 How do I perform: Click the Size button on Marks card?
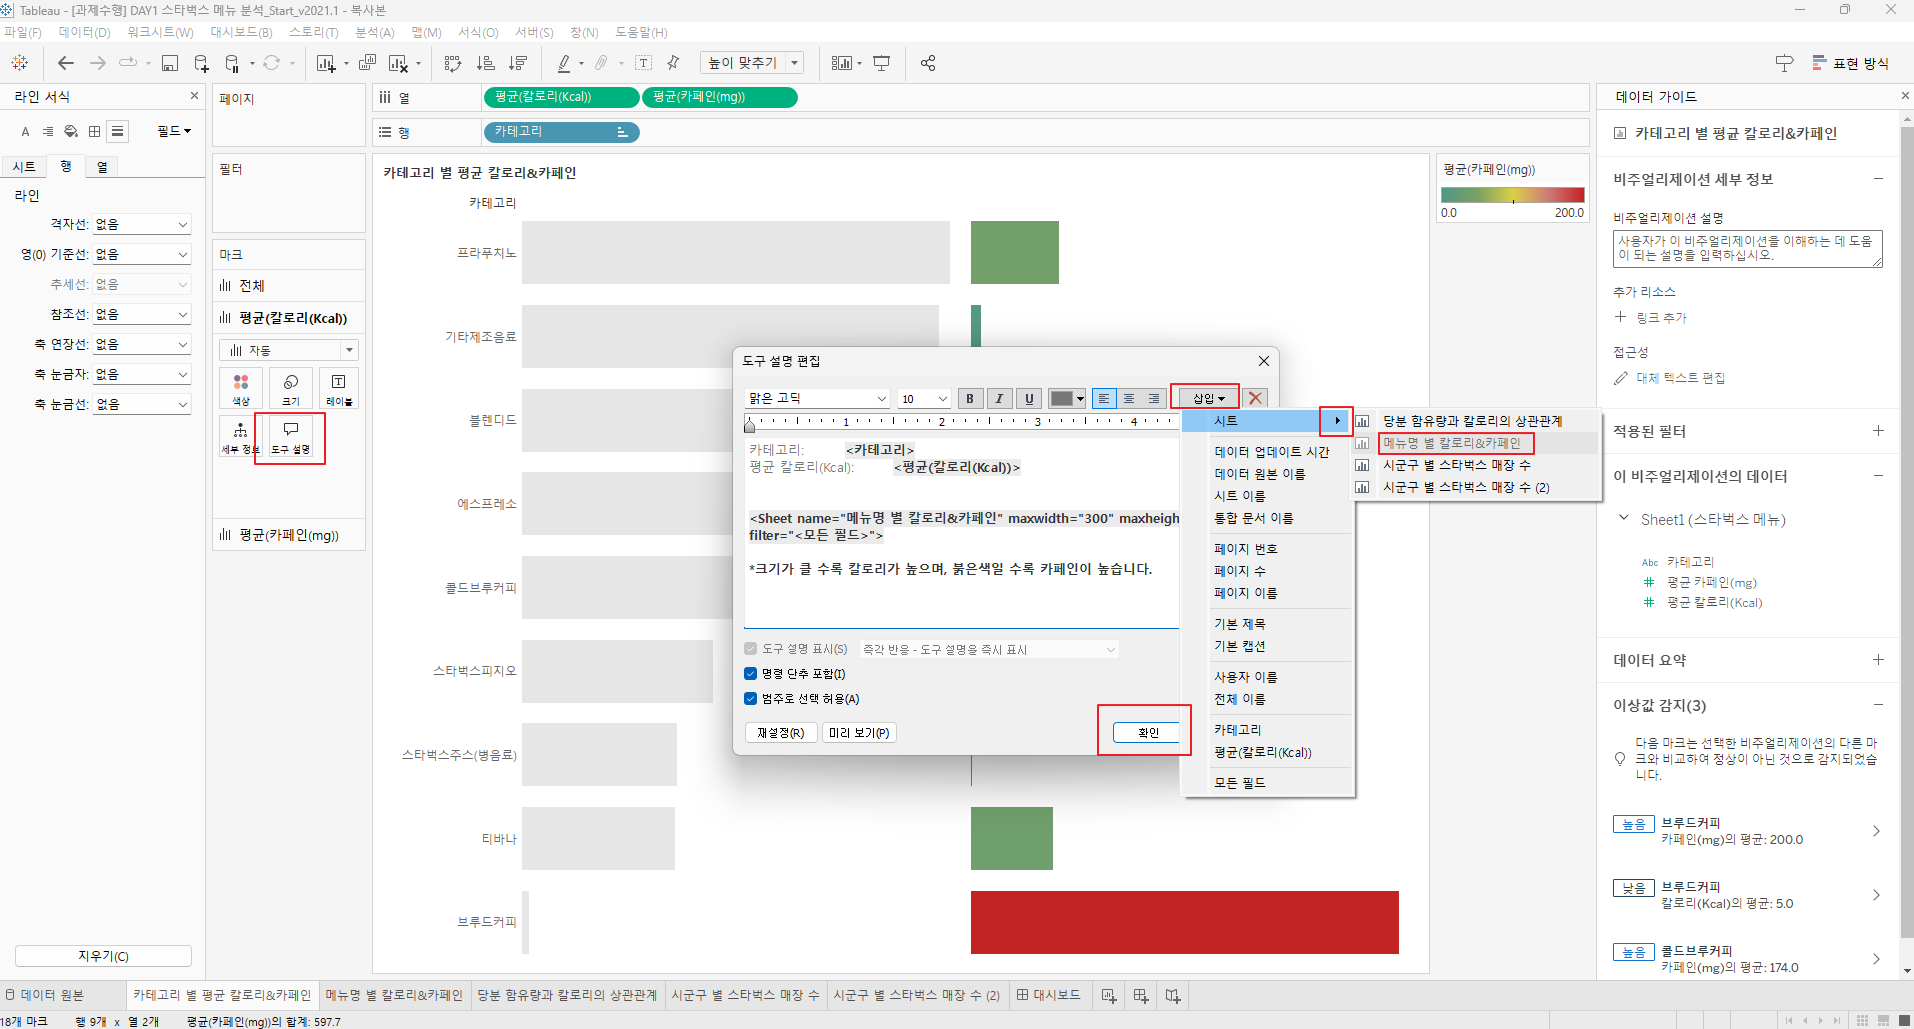tap(291, 388)
